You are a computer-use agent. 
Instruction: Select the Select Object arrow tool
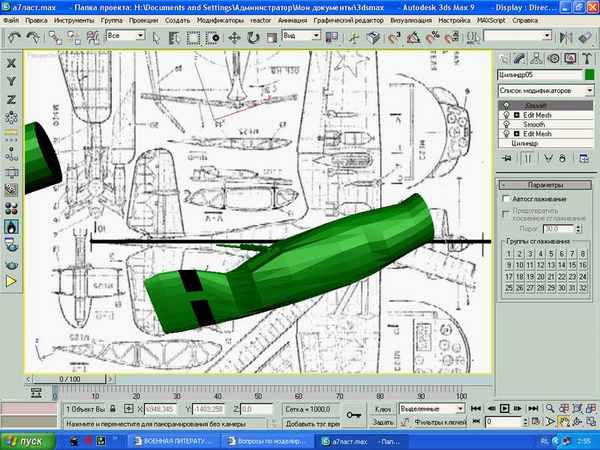(x=156, y=38)
